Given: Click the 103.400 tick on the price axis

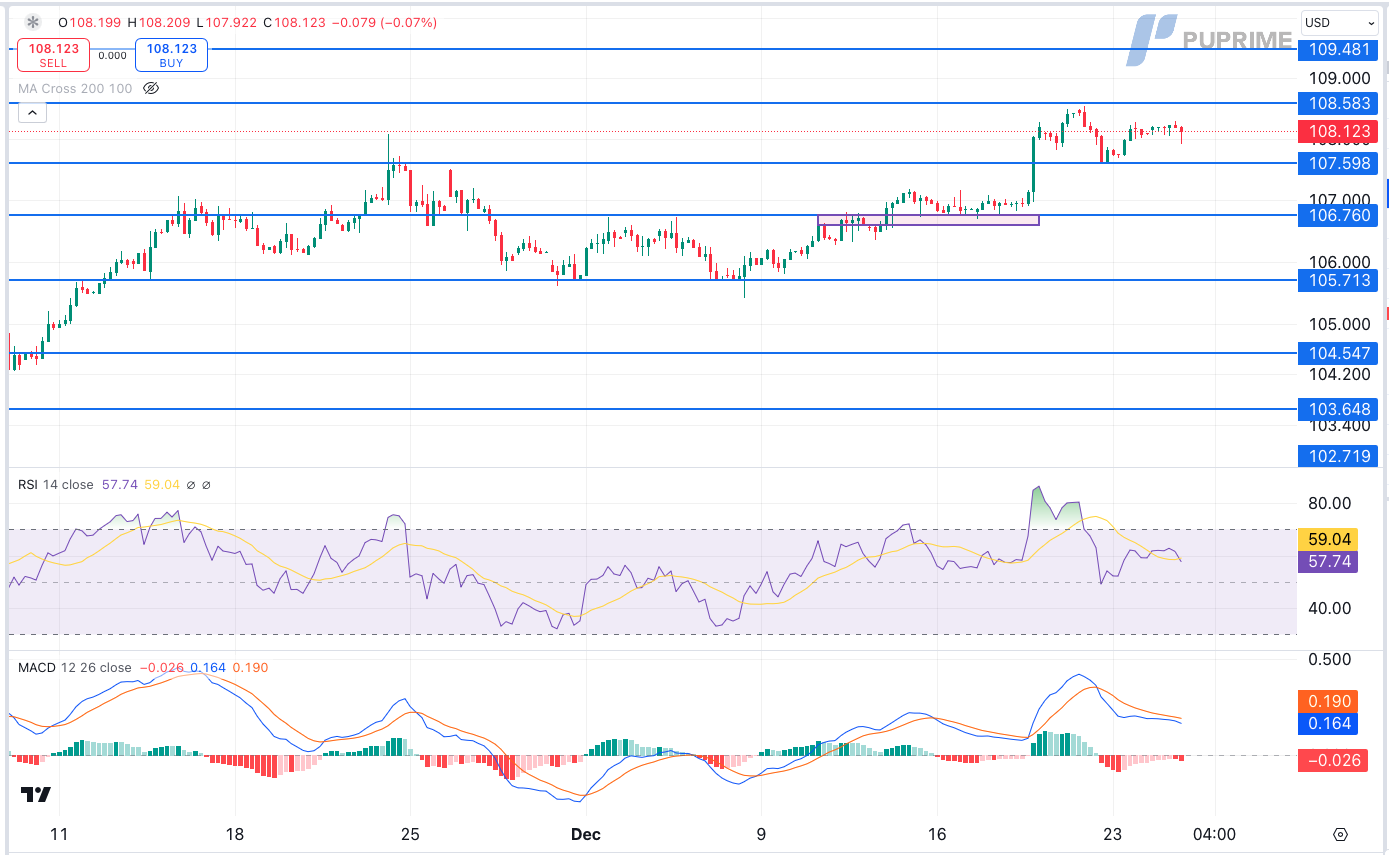Looking at the screenshot, I should tap(1339, 426).
